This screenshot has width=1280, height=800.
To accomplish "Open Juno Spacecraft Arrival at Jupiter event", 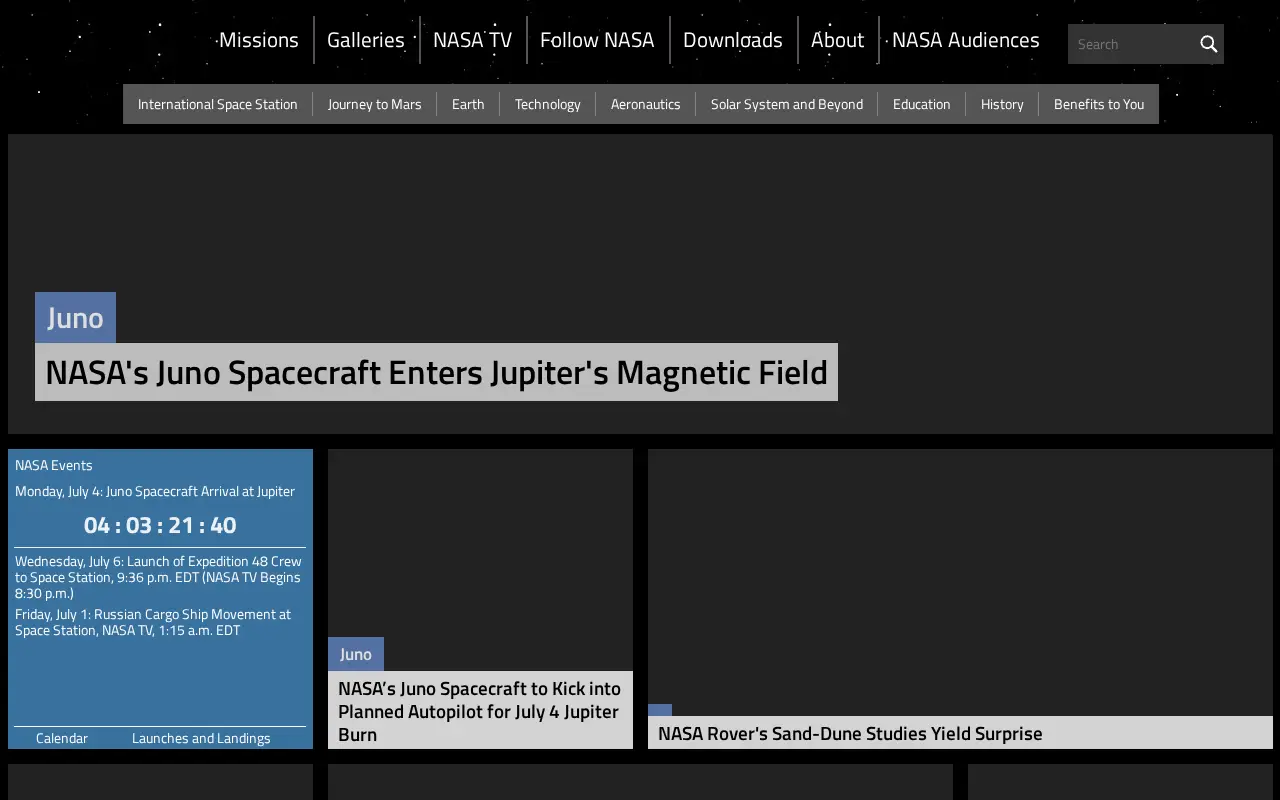I will coord(155,491).
